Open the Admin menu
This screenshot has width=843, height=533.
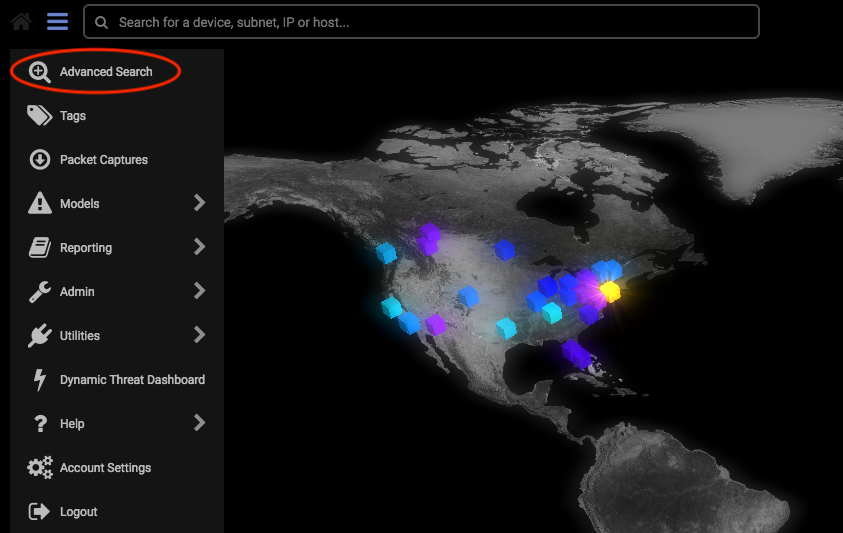click(x=77, y=292)
